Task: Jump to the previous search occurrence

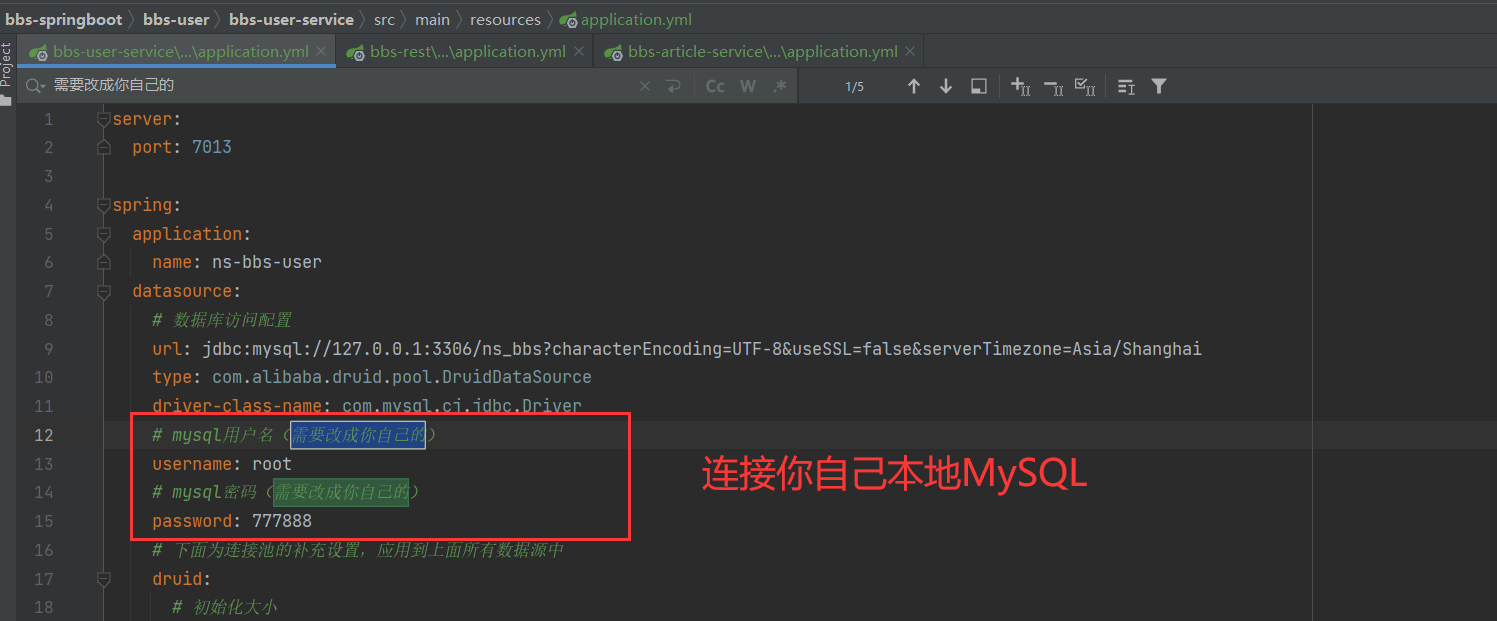Action: pos(913,86)
